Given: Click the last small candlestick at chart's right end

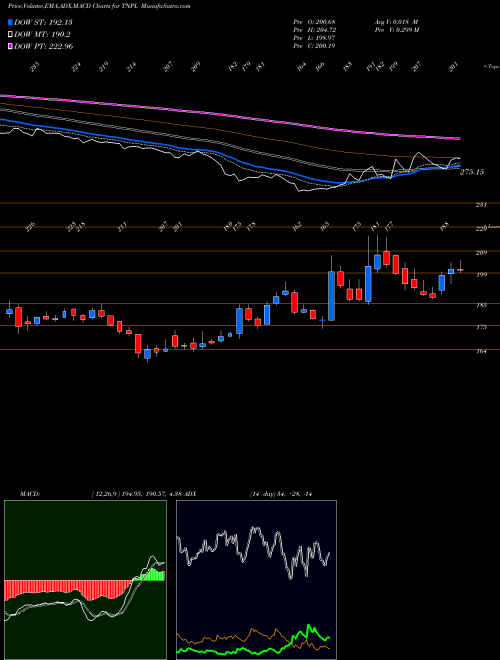Looking at the screenshot, I should tap(460, 270).
